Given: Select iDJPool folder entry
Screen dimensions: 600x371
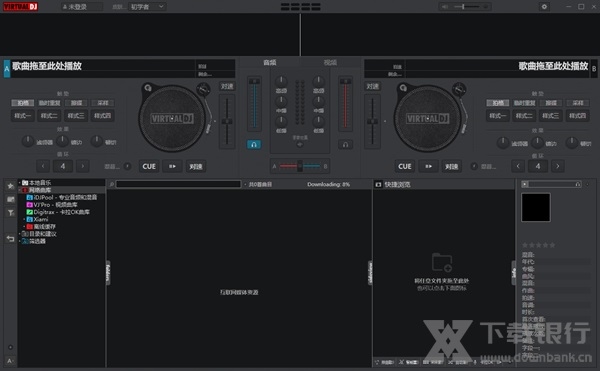Looking at the screenshot, I should 62,197.
